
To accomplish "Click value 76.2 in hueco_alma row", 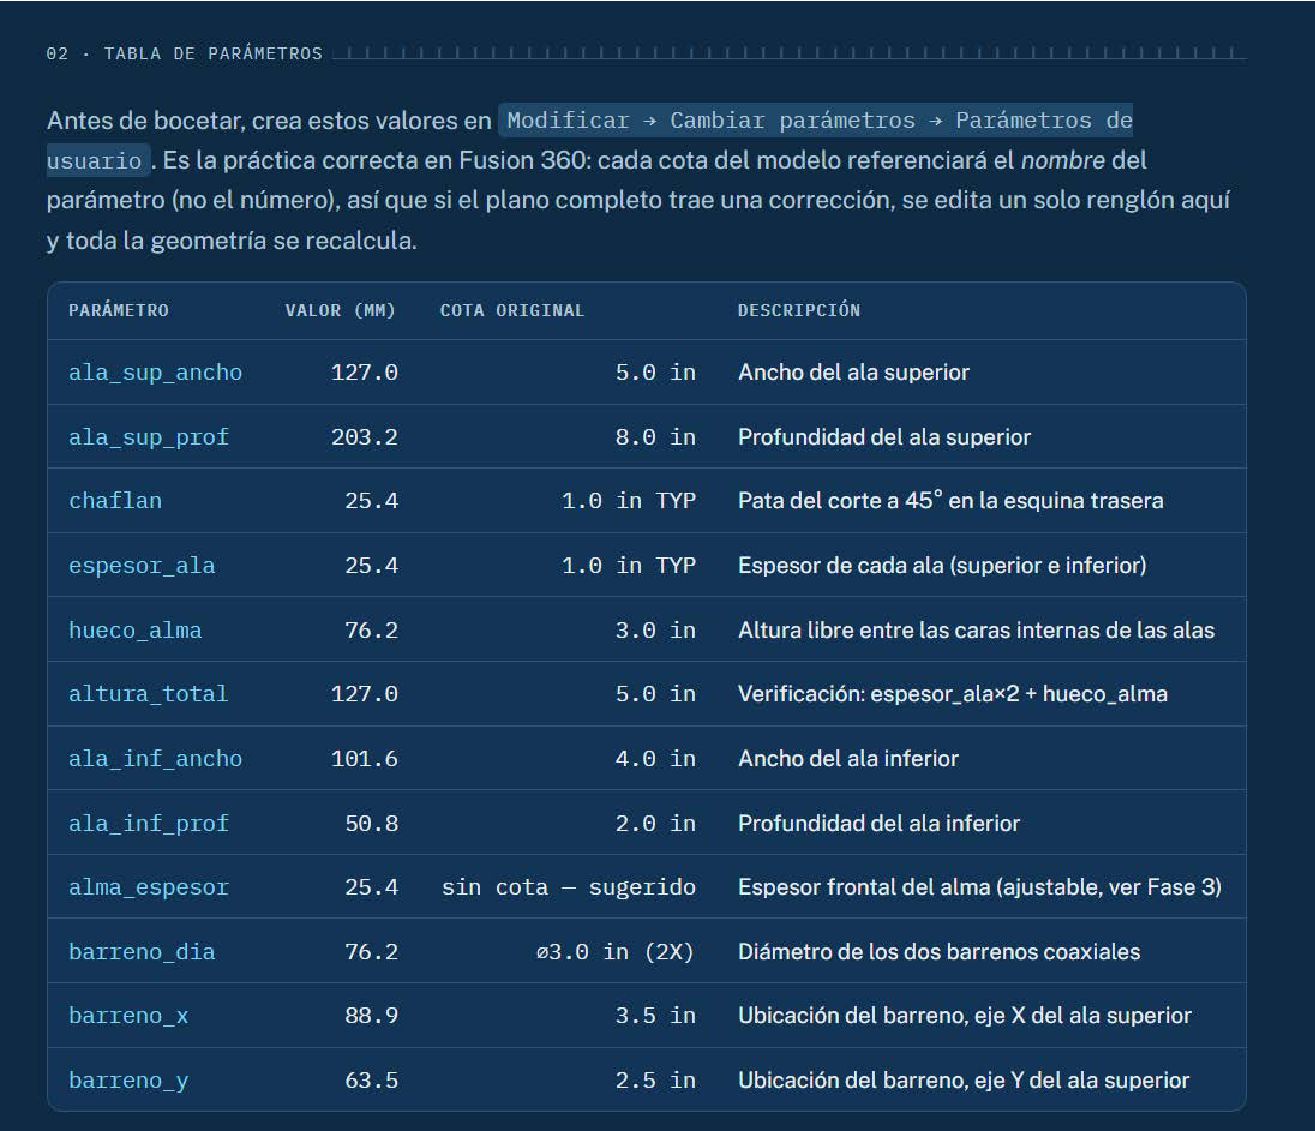I will [x=371, y=630].
